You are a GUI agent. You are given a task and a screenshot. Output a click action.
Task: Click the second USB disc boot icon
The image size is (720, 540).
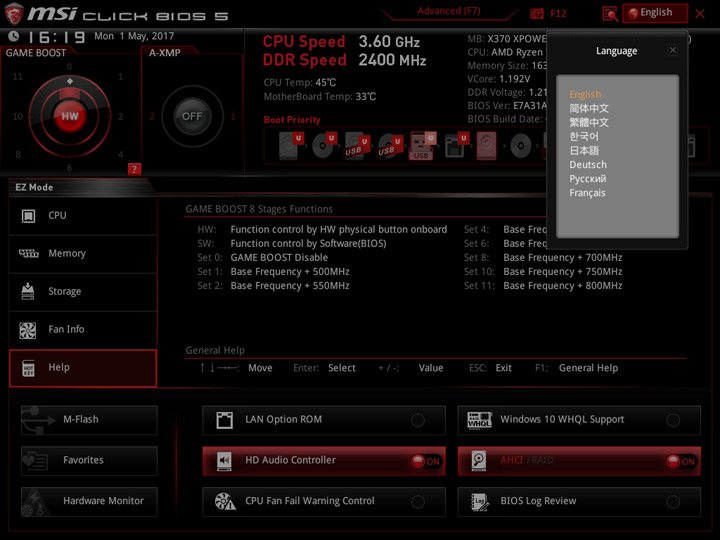[390, 146]
